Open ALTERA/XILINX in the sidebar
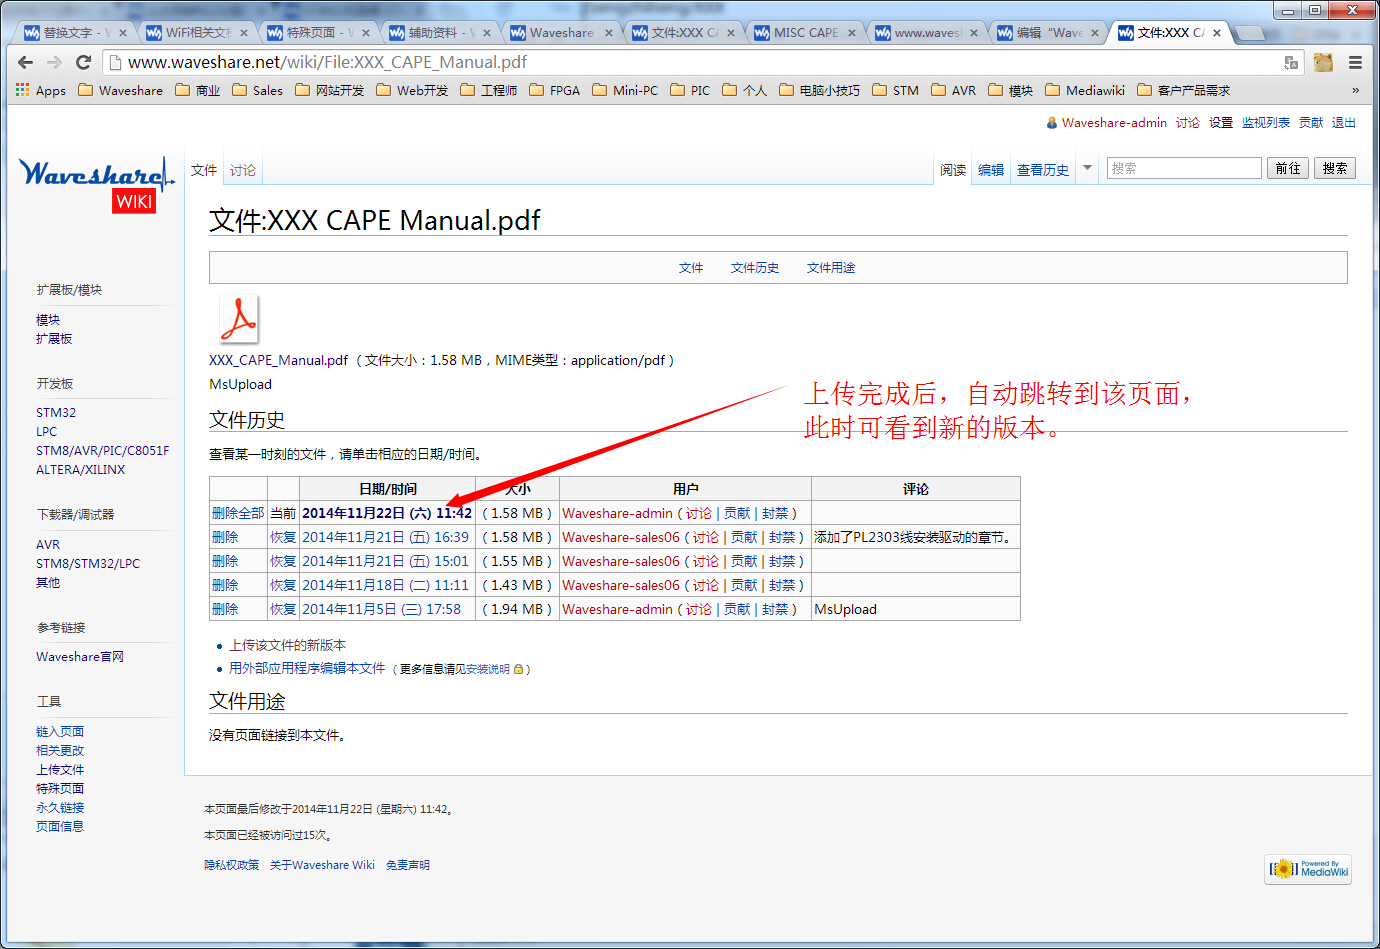The height and width of the screenshot is (949, 1380). [81, 470]
